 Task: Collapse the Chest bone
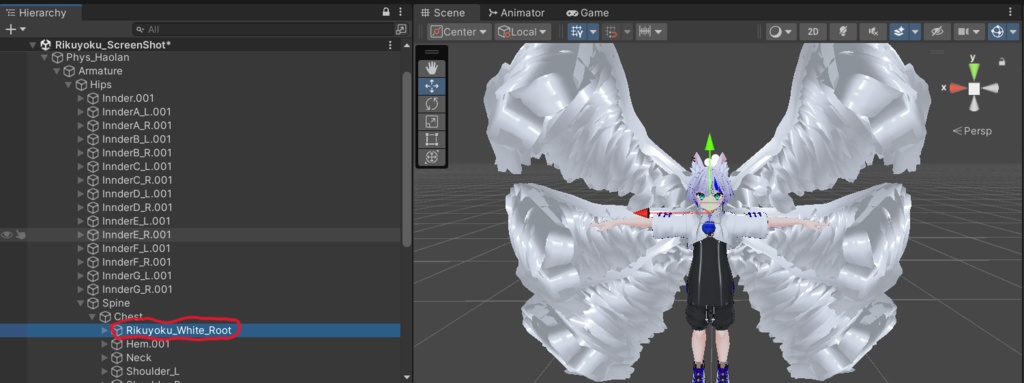tap(93, 317)
